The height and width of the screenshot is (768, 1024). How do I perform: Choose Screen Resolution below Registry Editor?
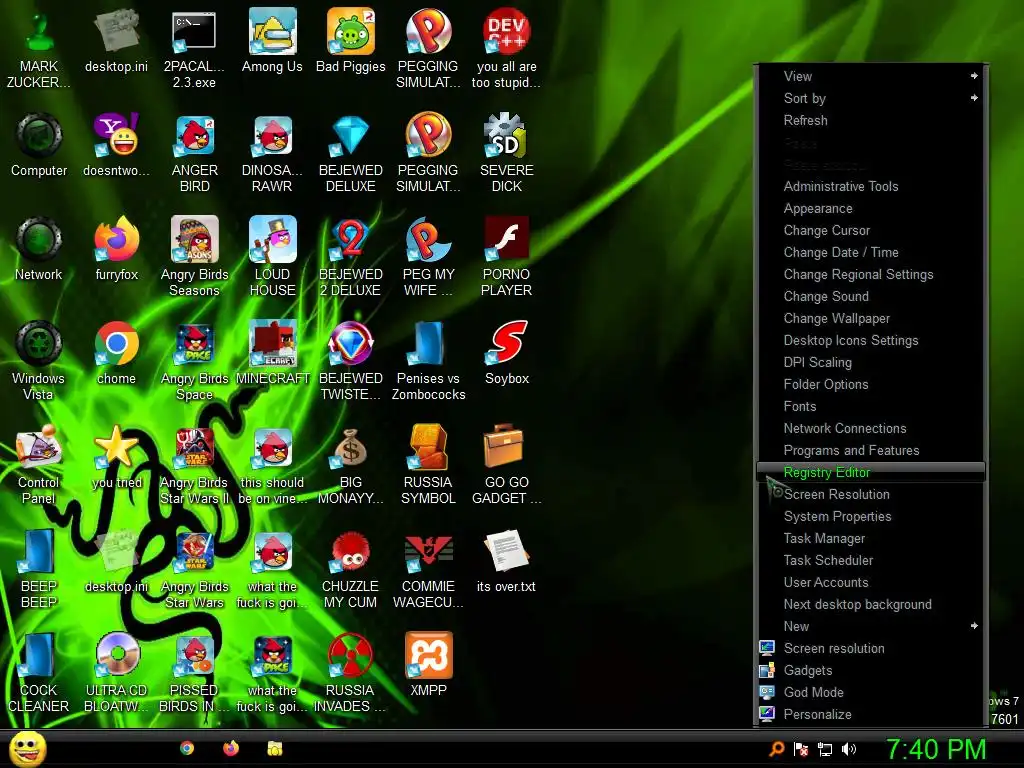(871, 494)
